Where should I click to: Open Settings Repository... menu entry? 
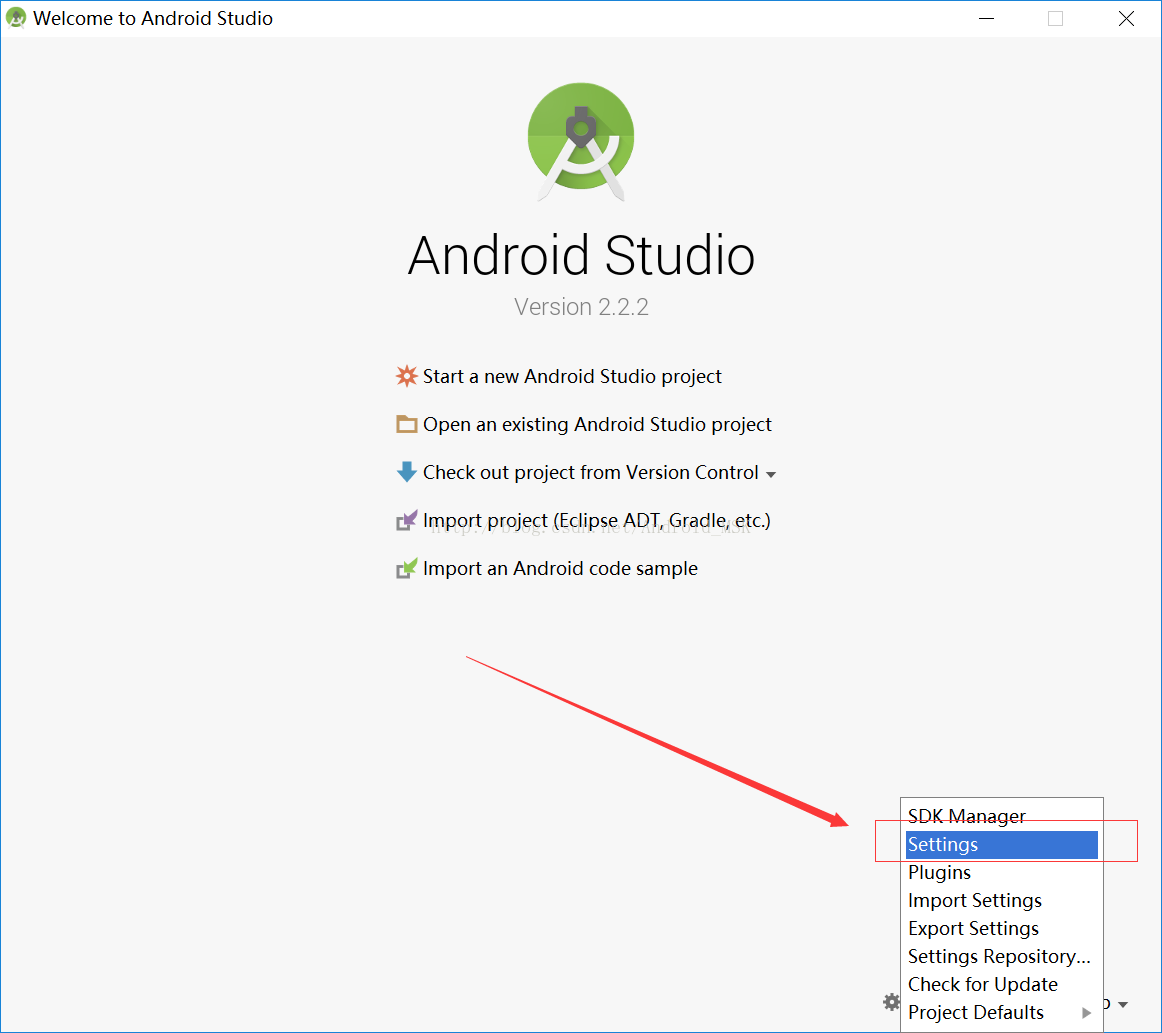[x=1001, y=957]
